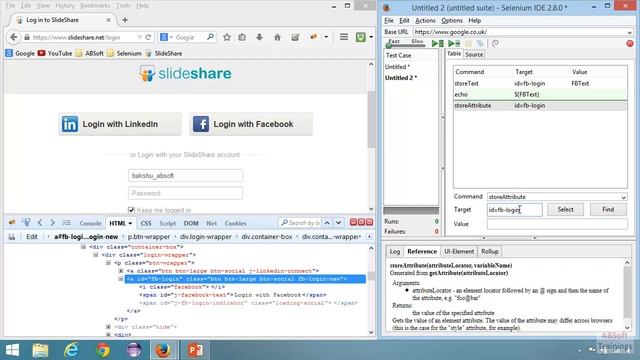Go to Firefox home page icon
Screen dimensions: 640x360
(277, 37)
